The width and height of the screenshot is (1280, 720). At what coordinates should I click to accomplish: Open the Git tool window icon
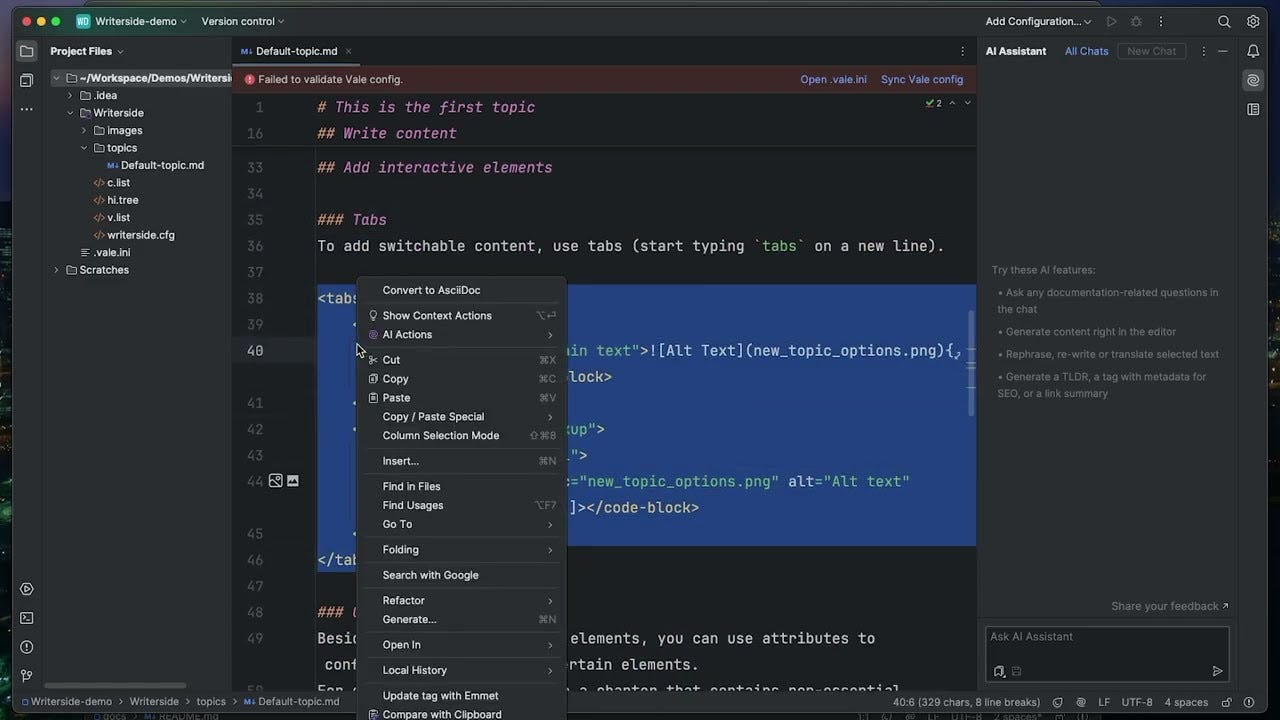pyautogui.click(x=27, y=676)
